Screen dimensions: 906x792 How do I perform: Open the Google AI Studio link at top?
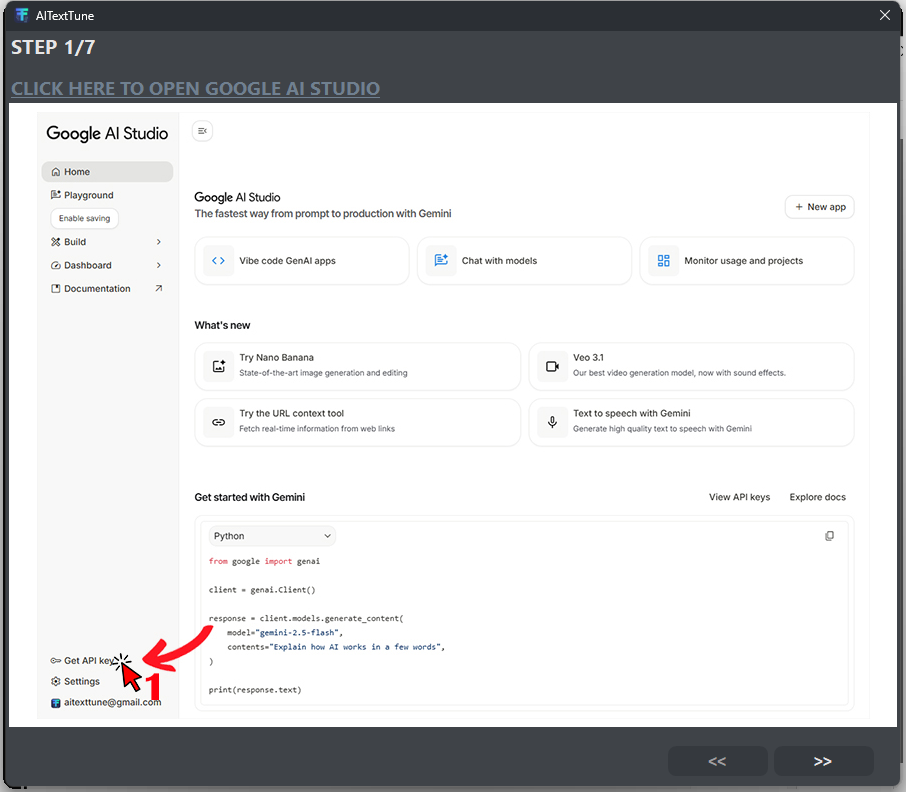[195, 88]
